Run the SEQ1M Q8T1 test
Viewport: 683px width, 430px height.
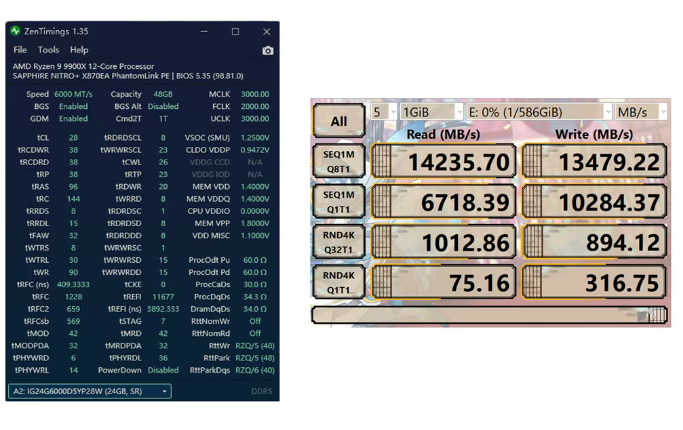tap(339, 162)
